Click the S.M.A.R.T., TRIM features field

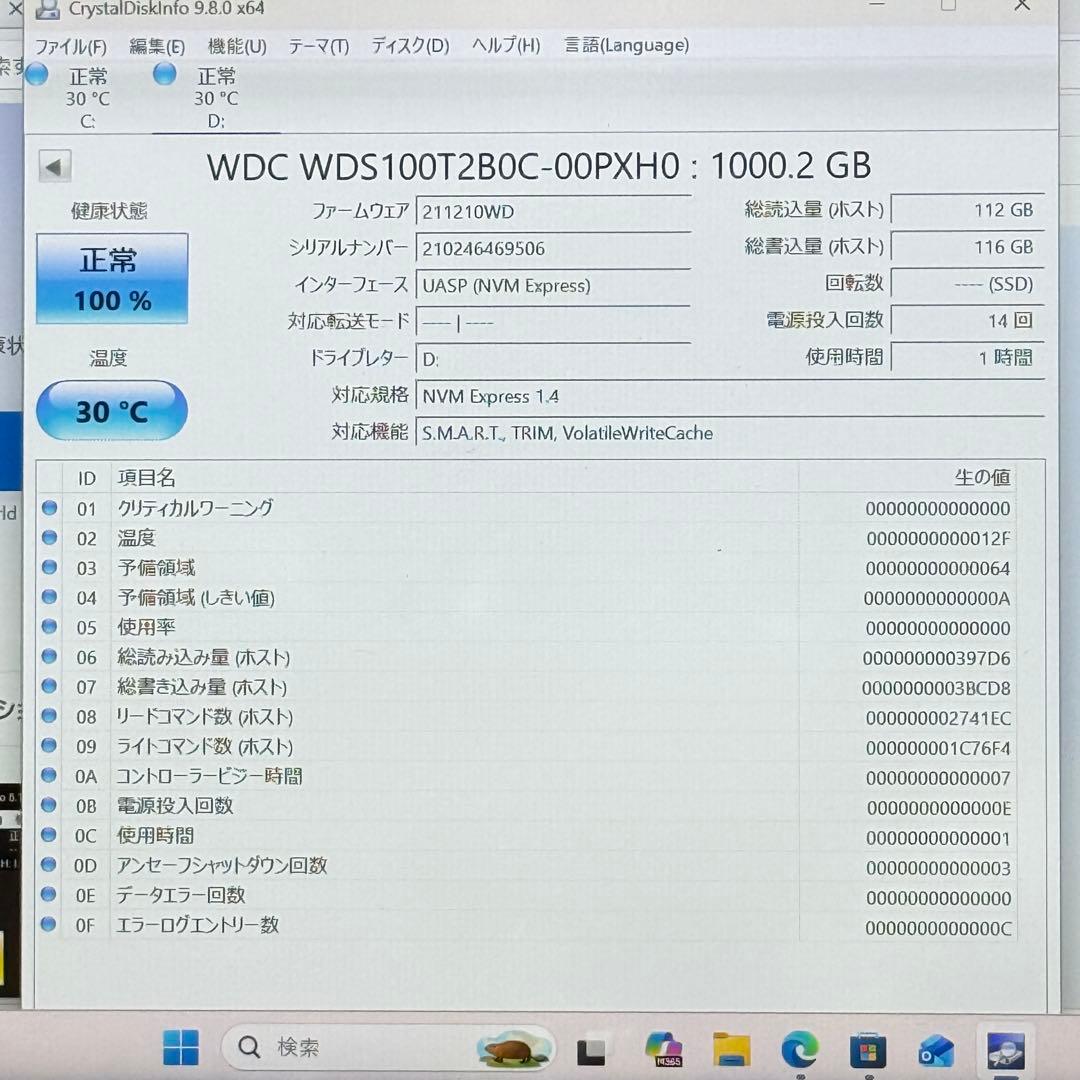[730, 433]
